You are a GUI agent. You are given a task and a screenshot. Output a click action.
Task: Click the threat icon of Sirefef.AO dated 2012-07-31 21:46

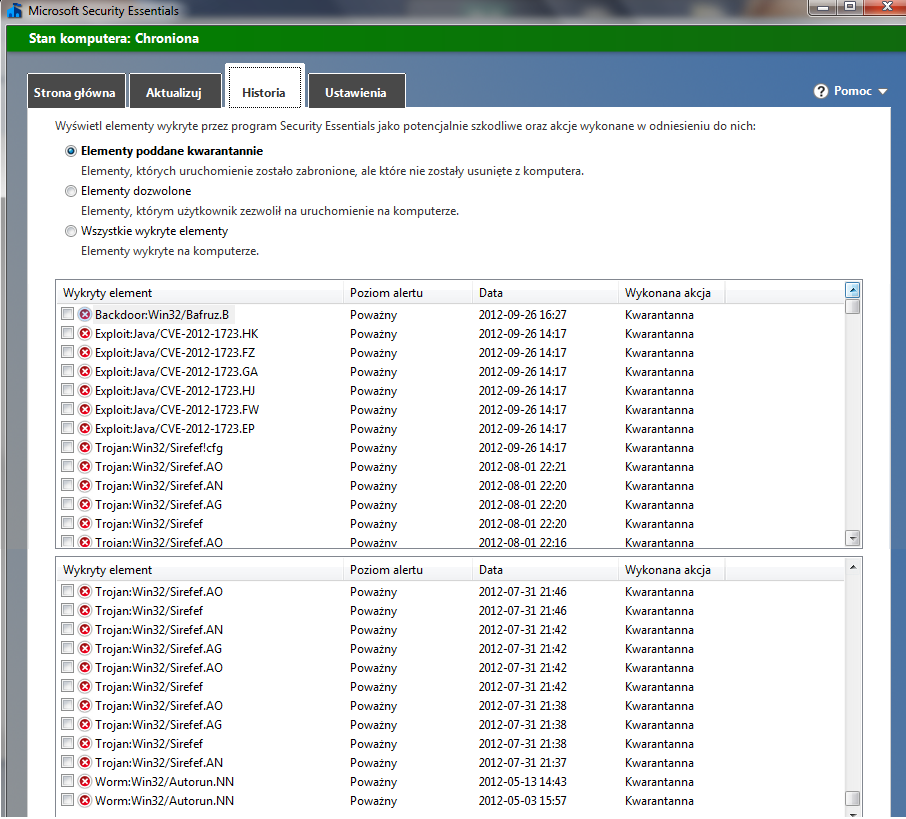click(x=85, y=591)
